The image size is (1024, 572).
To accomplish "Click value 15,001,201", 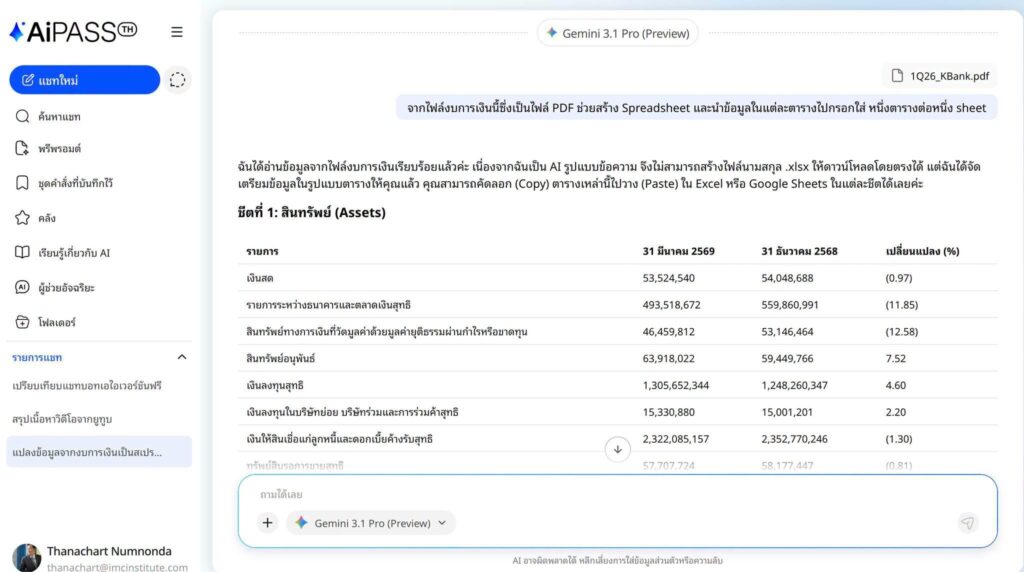I will click(788, 411).
